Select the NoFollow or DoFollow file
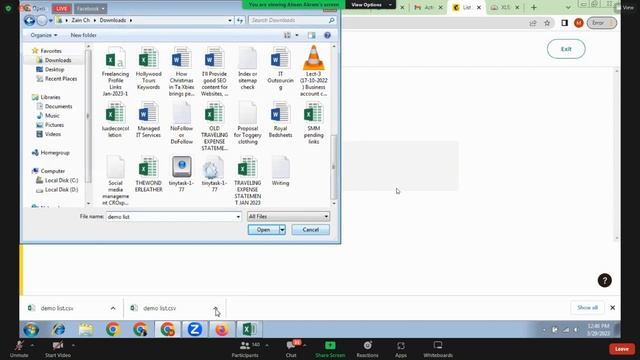 point(181,123)
